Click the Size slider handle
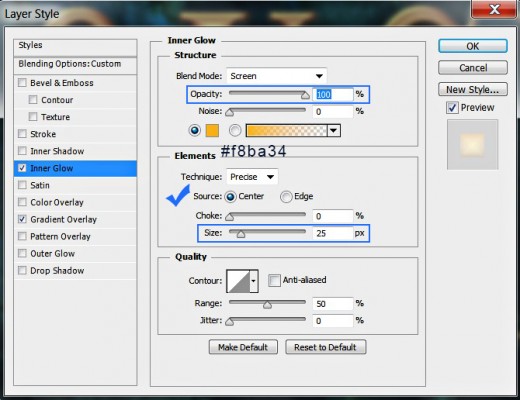The height and width of the screenshot is (400, 520). point(241,234)
